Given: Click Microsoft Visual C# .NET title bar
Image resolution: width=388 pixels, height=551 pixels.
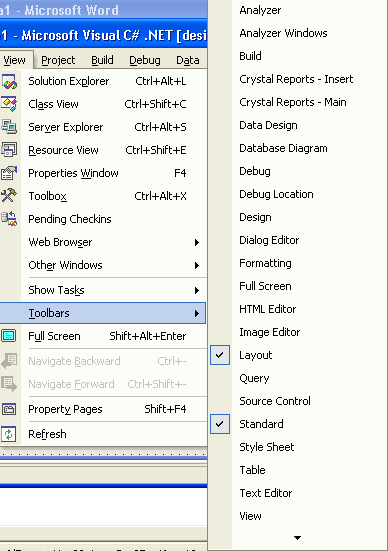Looking at the screenshot, I should [x=103, y=35].
